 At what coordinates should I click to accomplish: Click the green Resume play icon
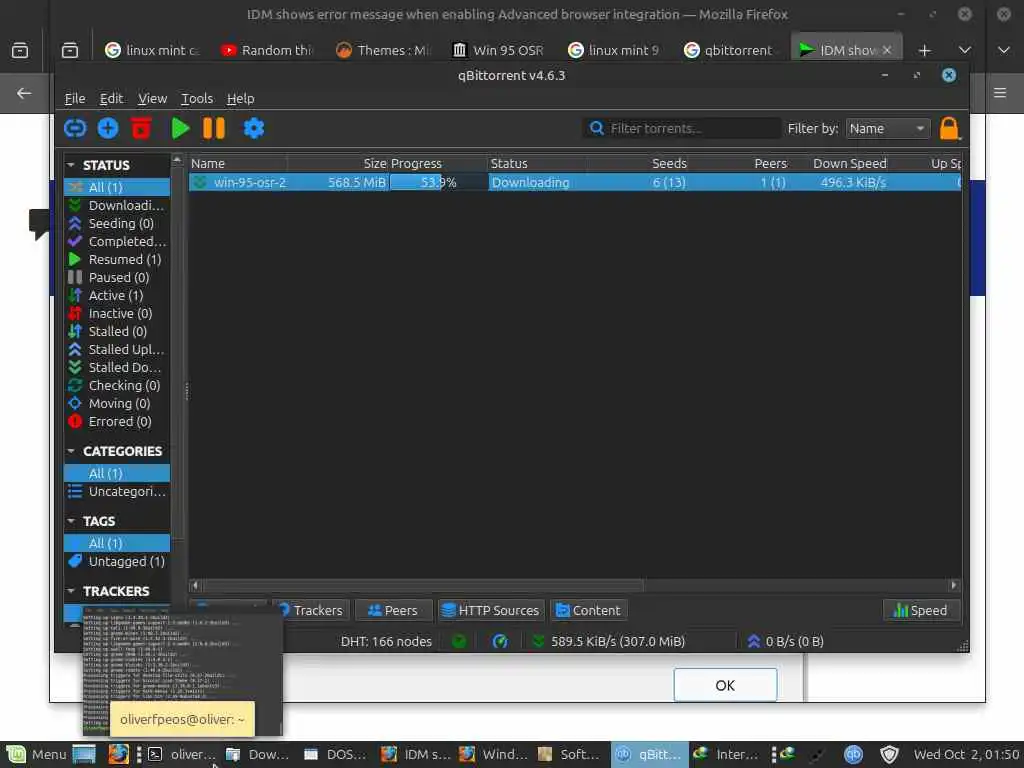(x=180, y=128)
